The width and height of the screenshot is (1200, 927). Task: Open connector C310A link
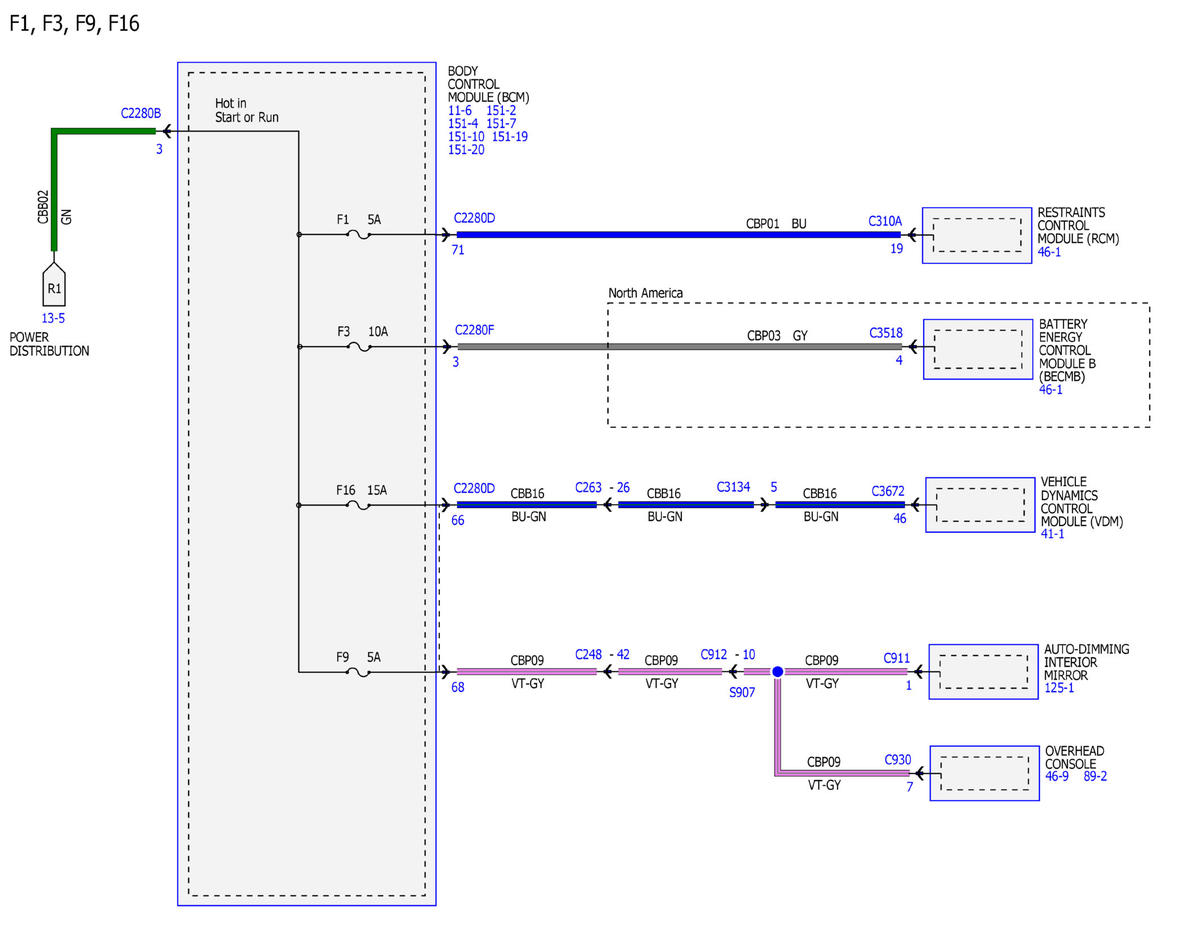pos(885,221)
